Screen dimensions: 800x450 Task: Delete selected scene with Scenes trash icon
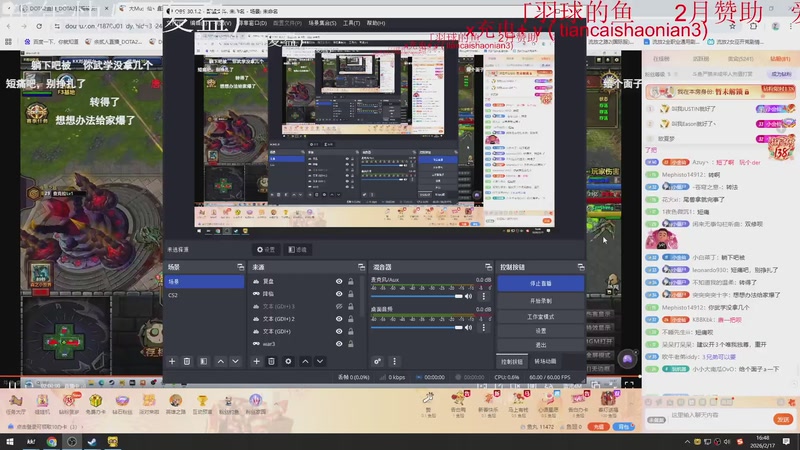pos(187,361)
